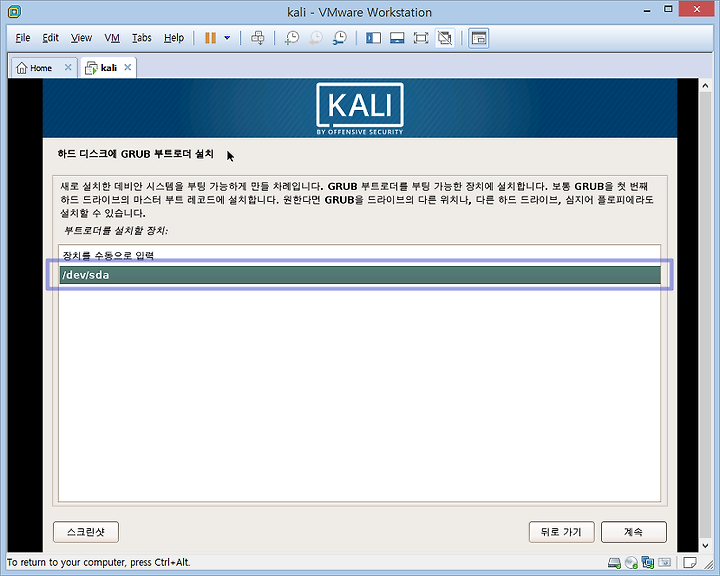
Task: Click the VMware Workstation title bar icon
Action: (x=14, y=12)
